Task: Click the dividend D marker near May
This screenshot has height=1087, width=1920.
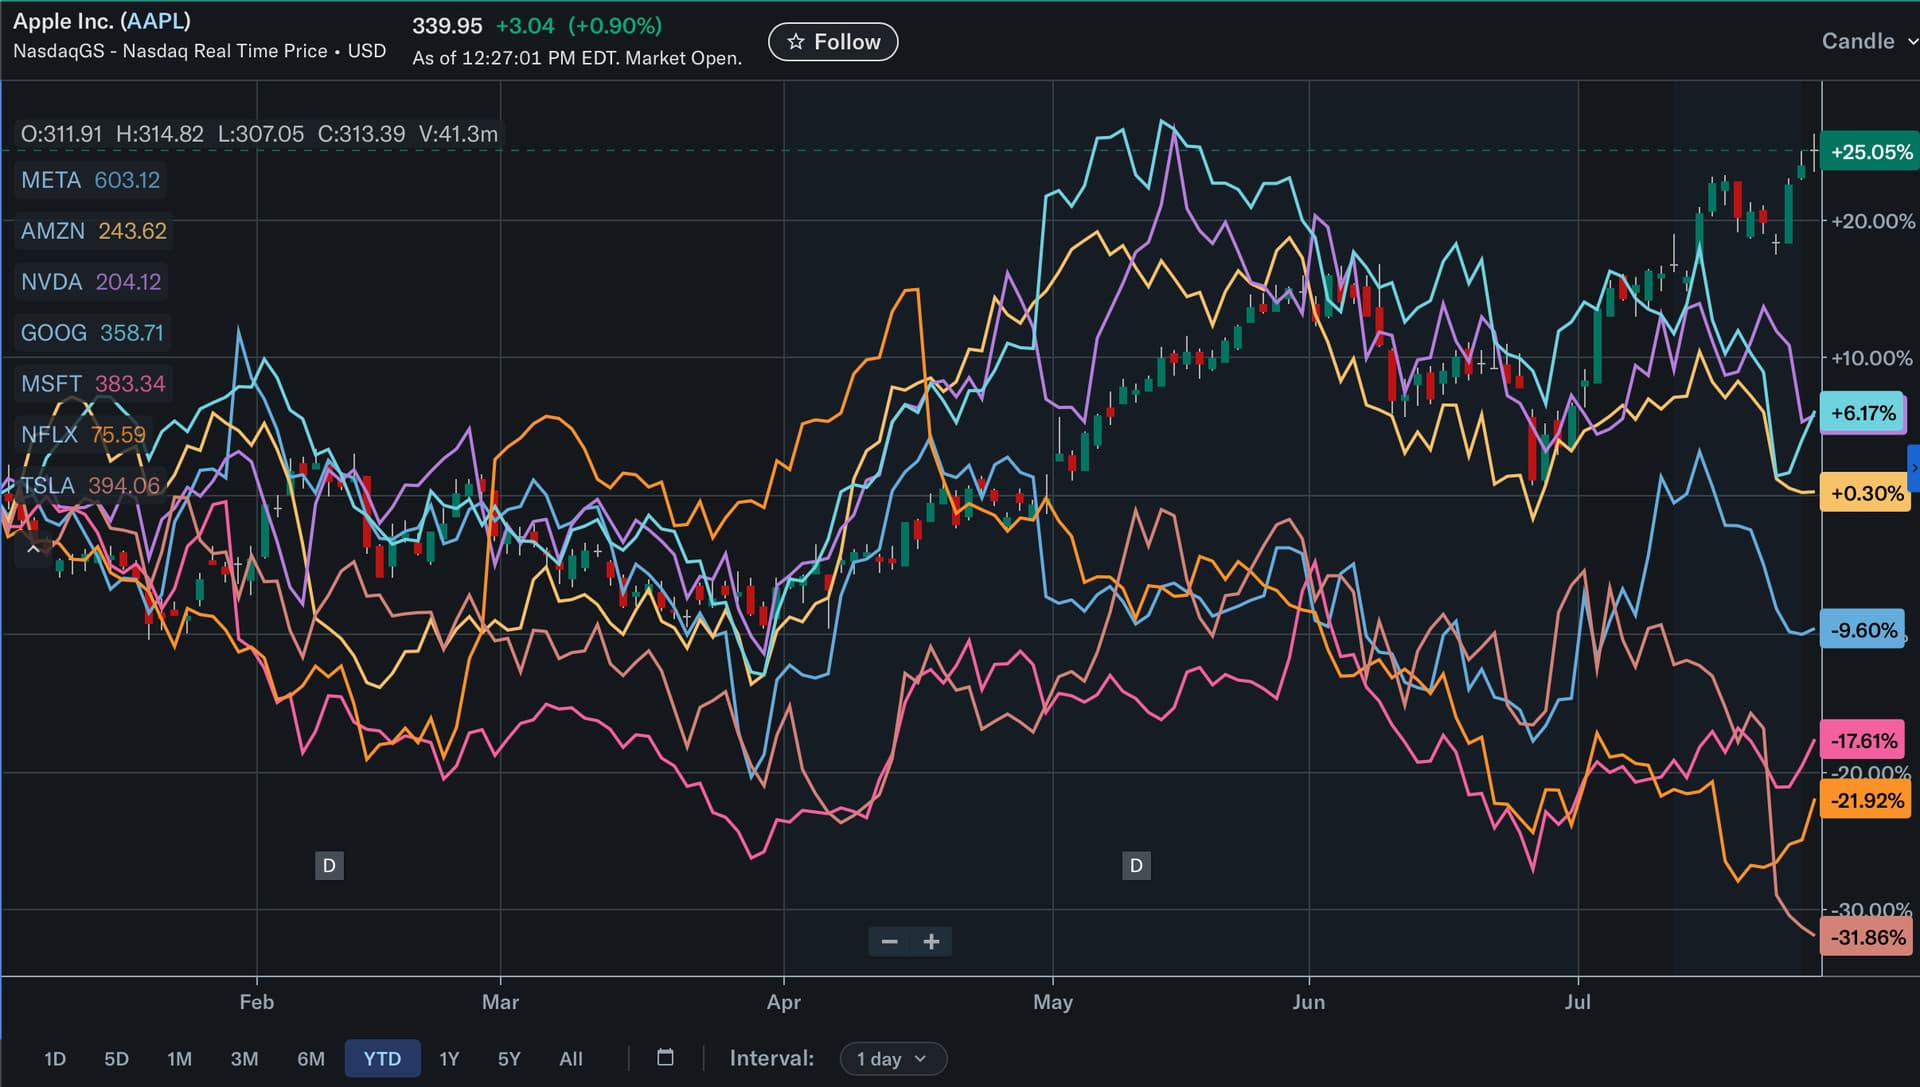Action: pos(1136,865)
